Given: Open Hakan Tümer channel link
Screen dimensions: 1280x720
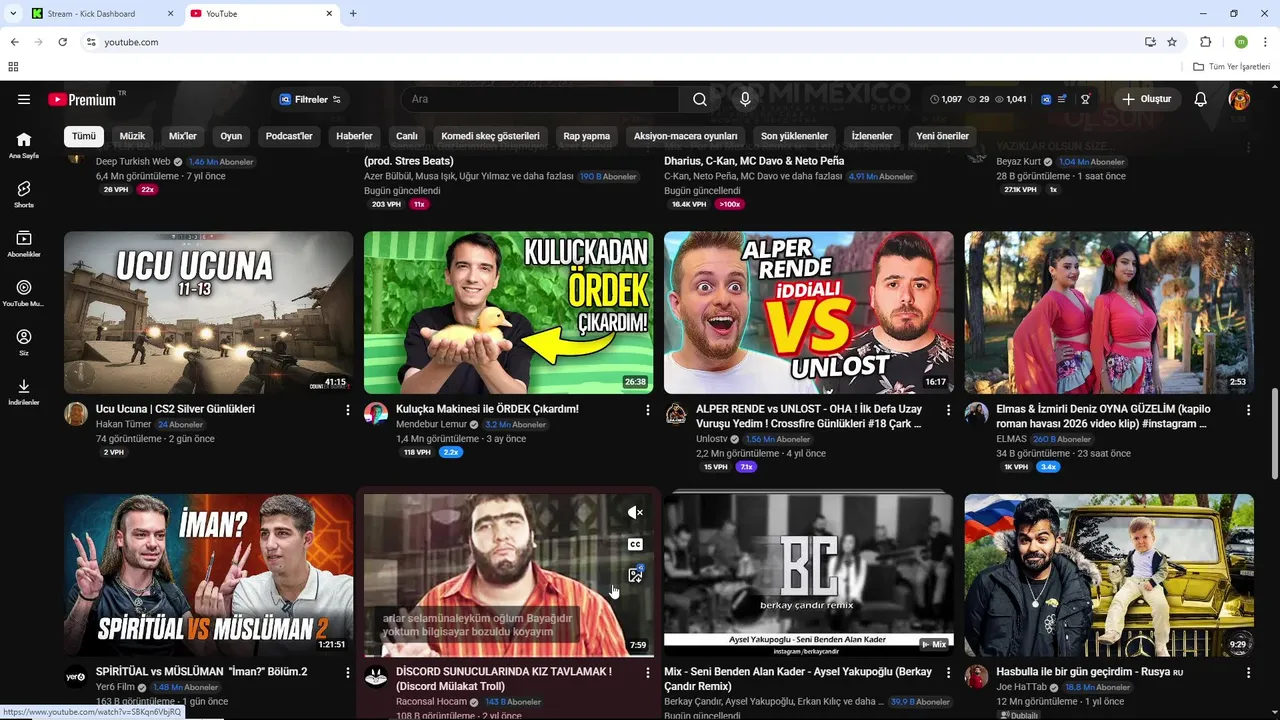Looking at the screenshot, I should 123,424.
